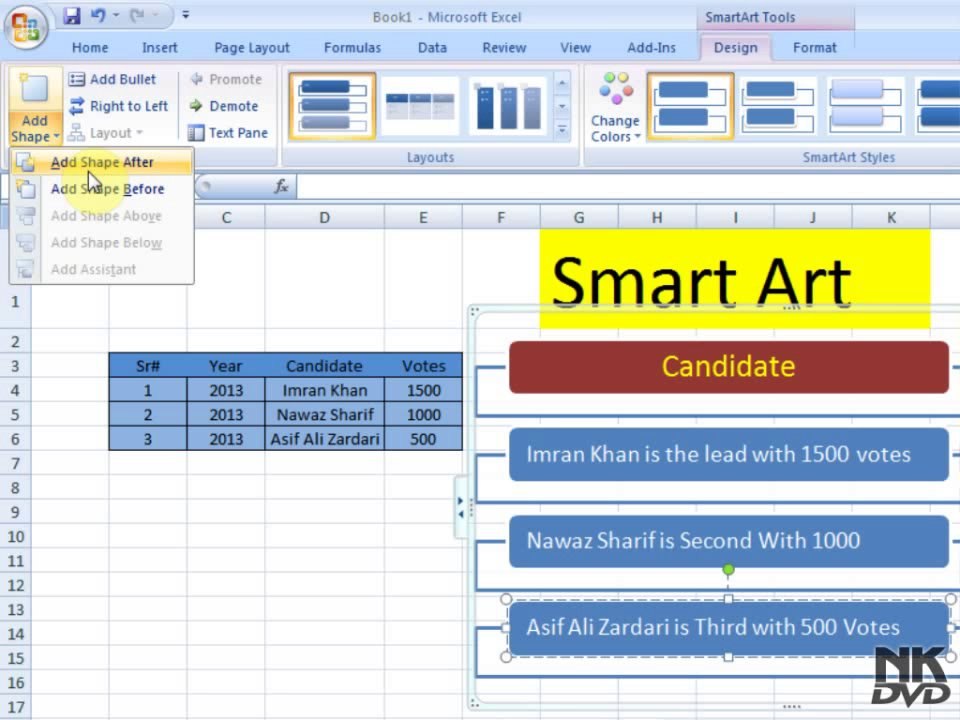Viewport: 960px width, 720px height.
Task: Select the Imran Khan SmartArt shape
Action: (729, 454)
